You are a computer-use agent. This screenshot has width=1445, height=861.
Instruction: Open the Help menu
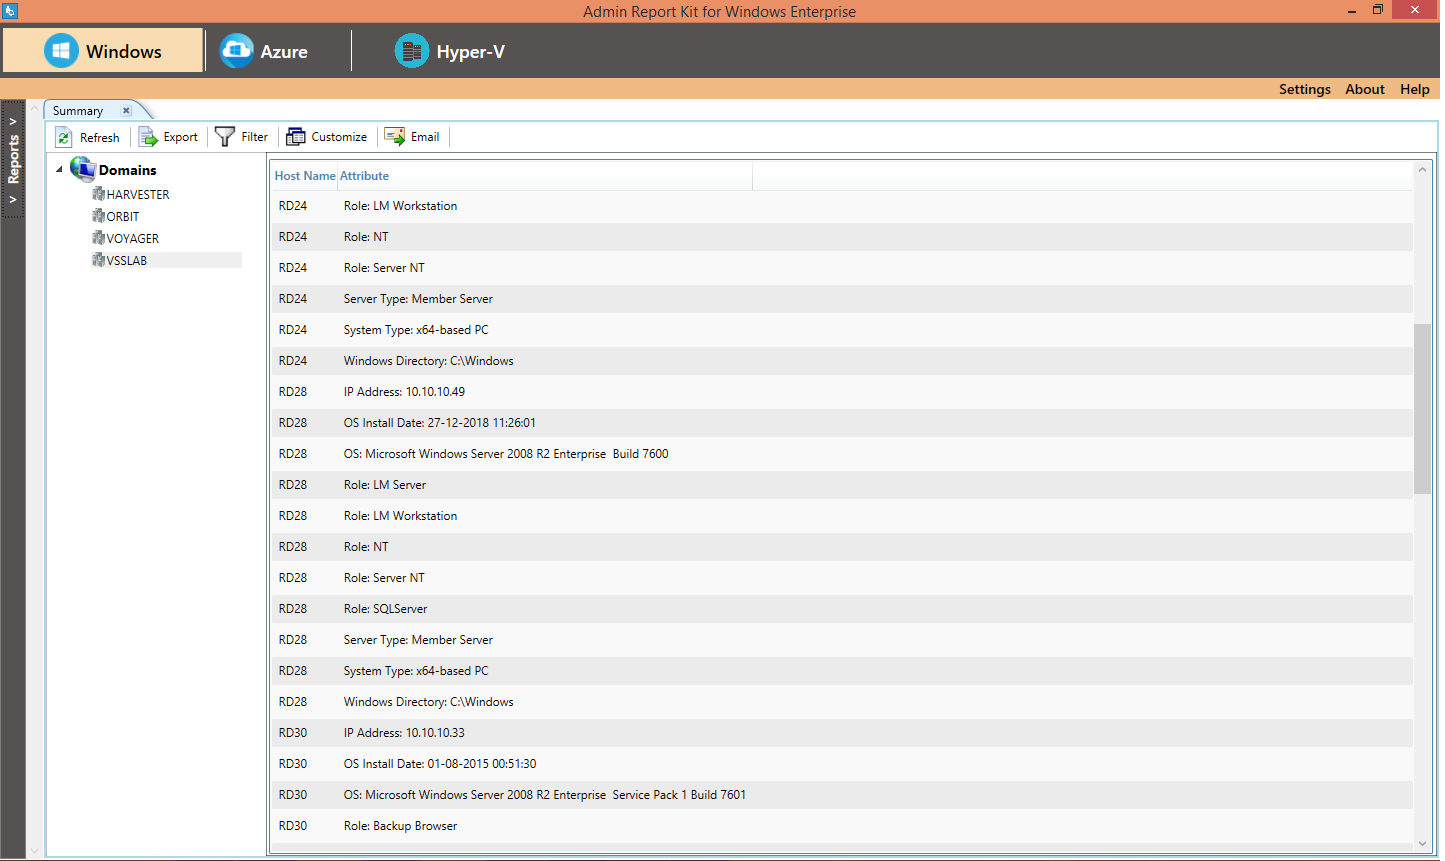[x=1414, y=89]
